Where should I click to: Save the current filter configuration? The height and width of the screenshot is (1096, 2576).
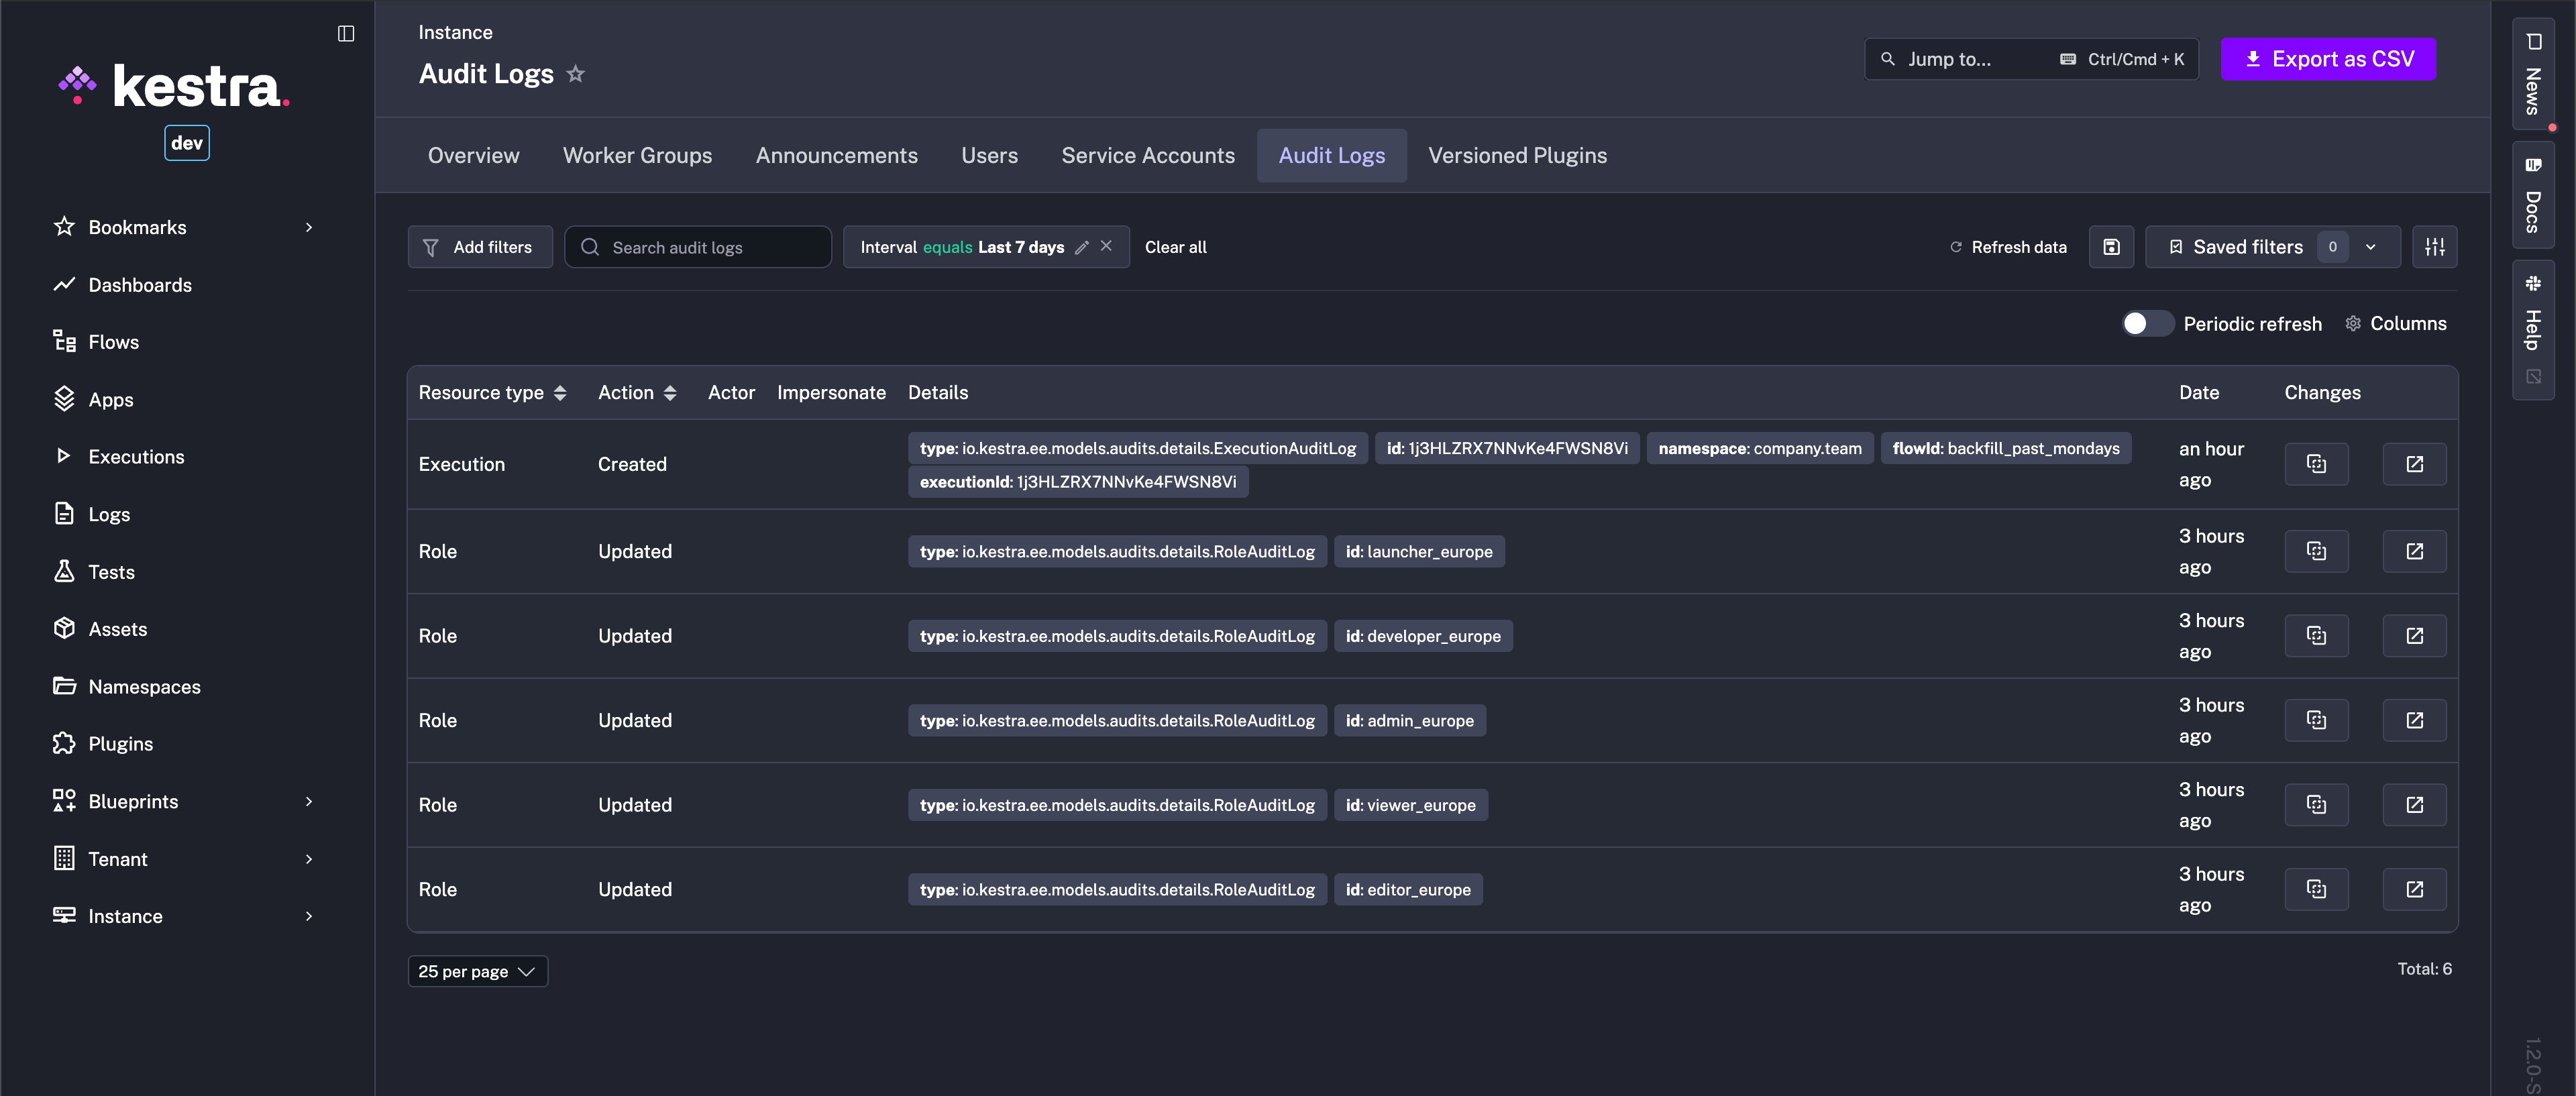(2111, 247)
